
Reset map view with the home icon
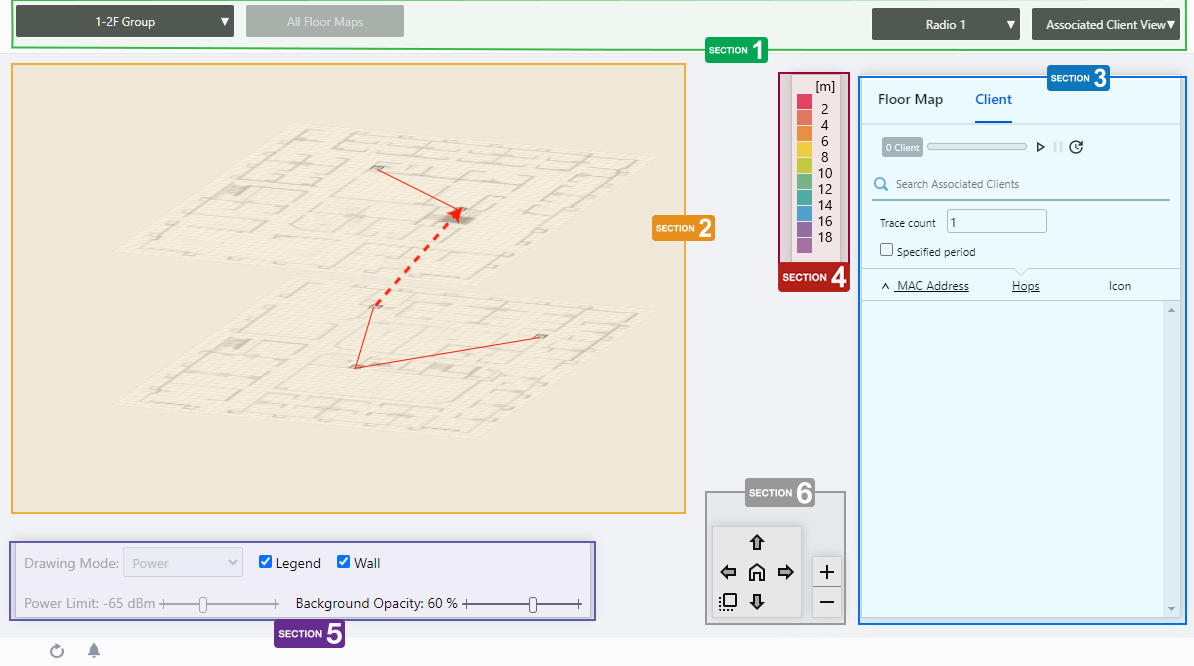coord(757,573)
